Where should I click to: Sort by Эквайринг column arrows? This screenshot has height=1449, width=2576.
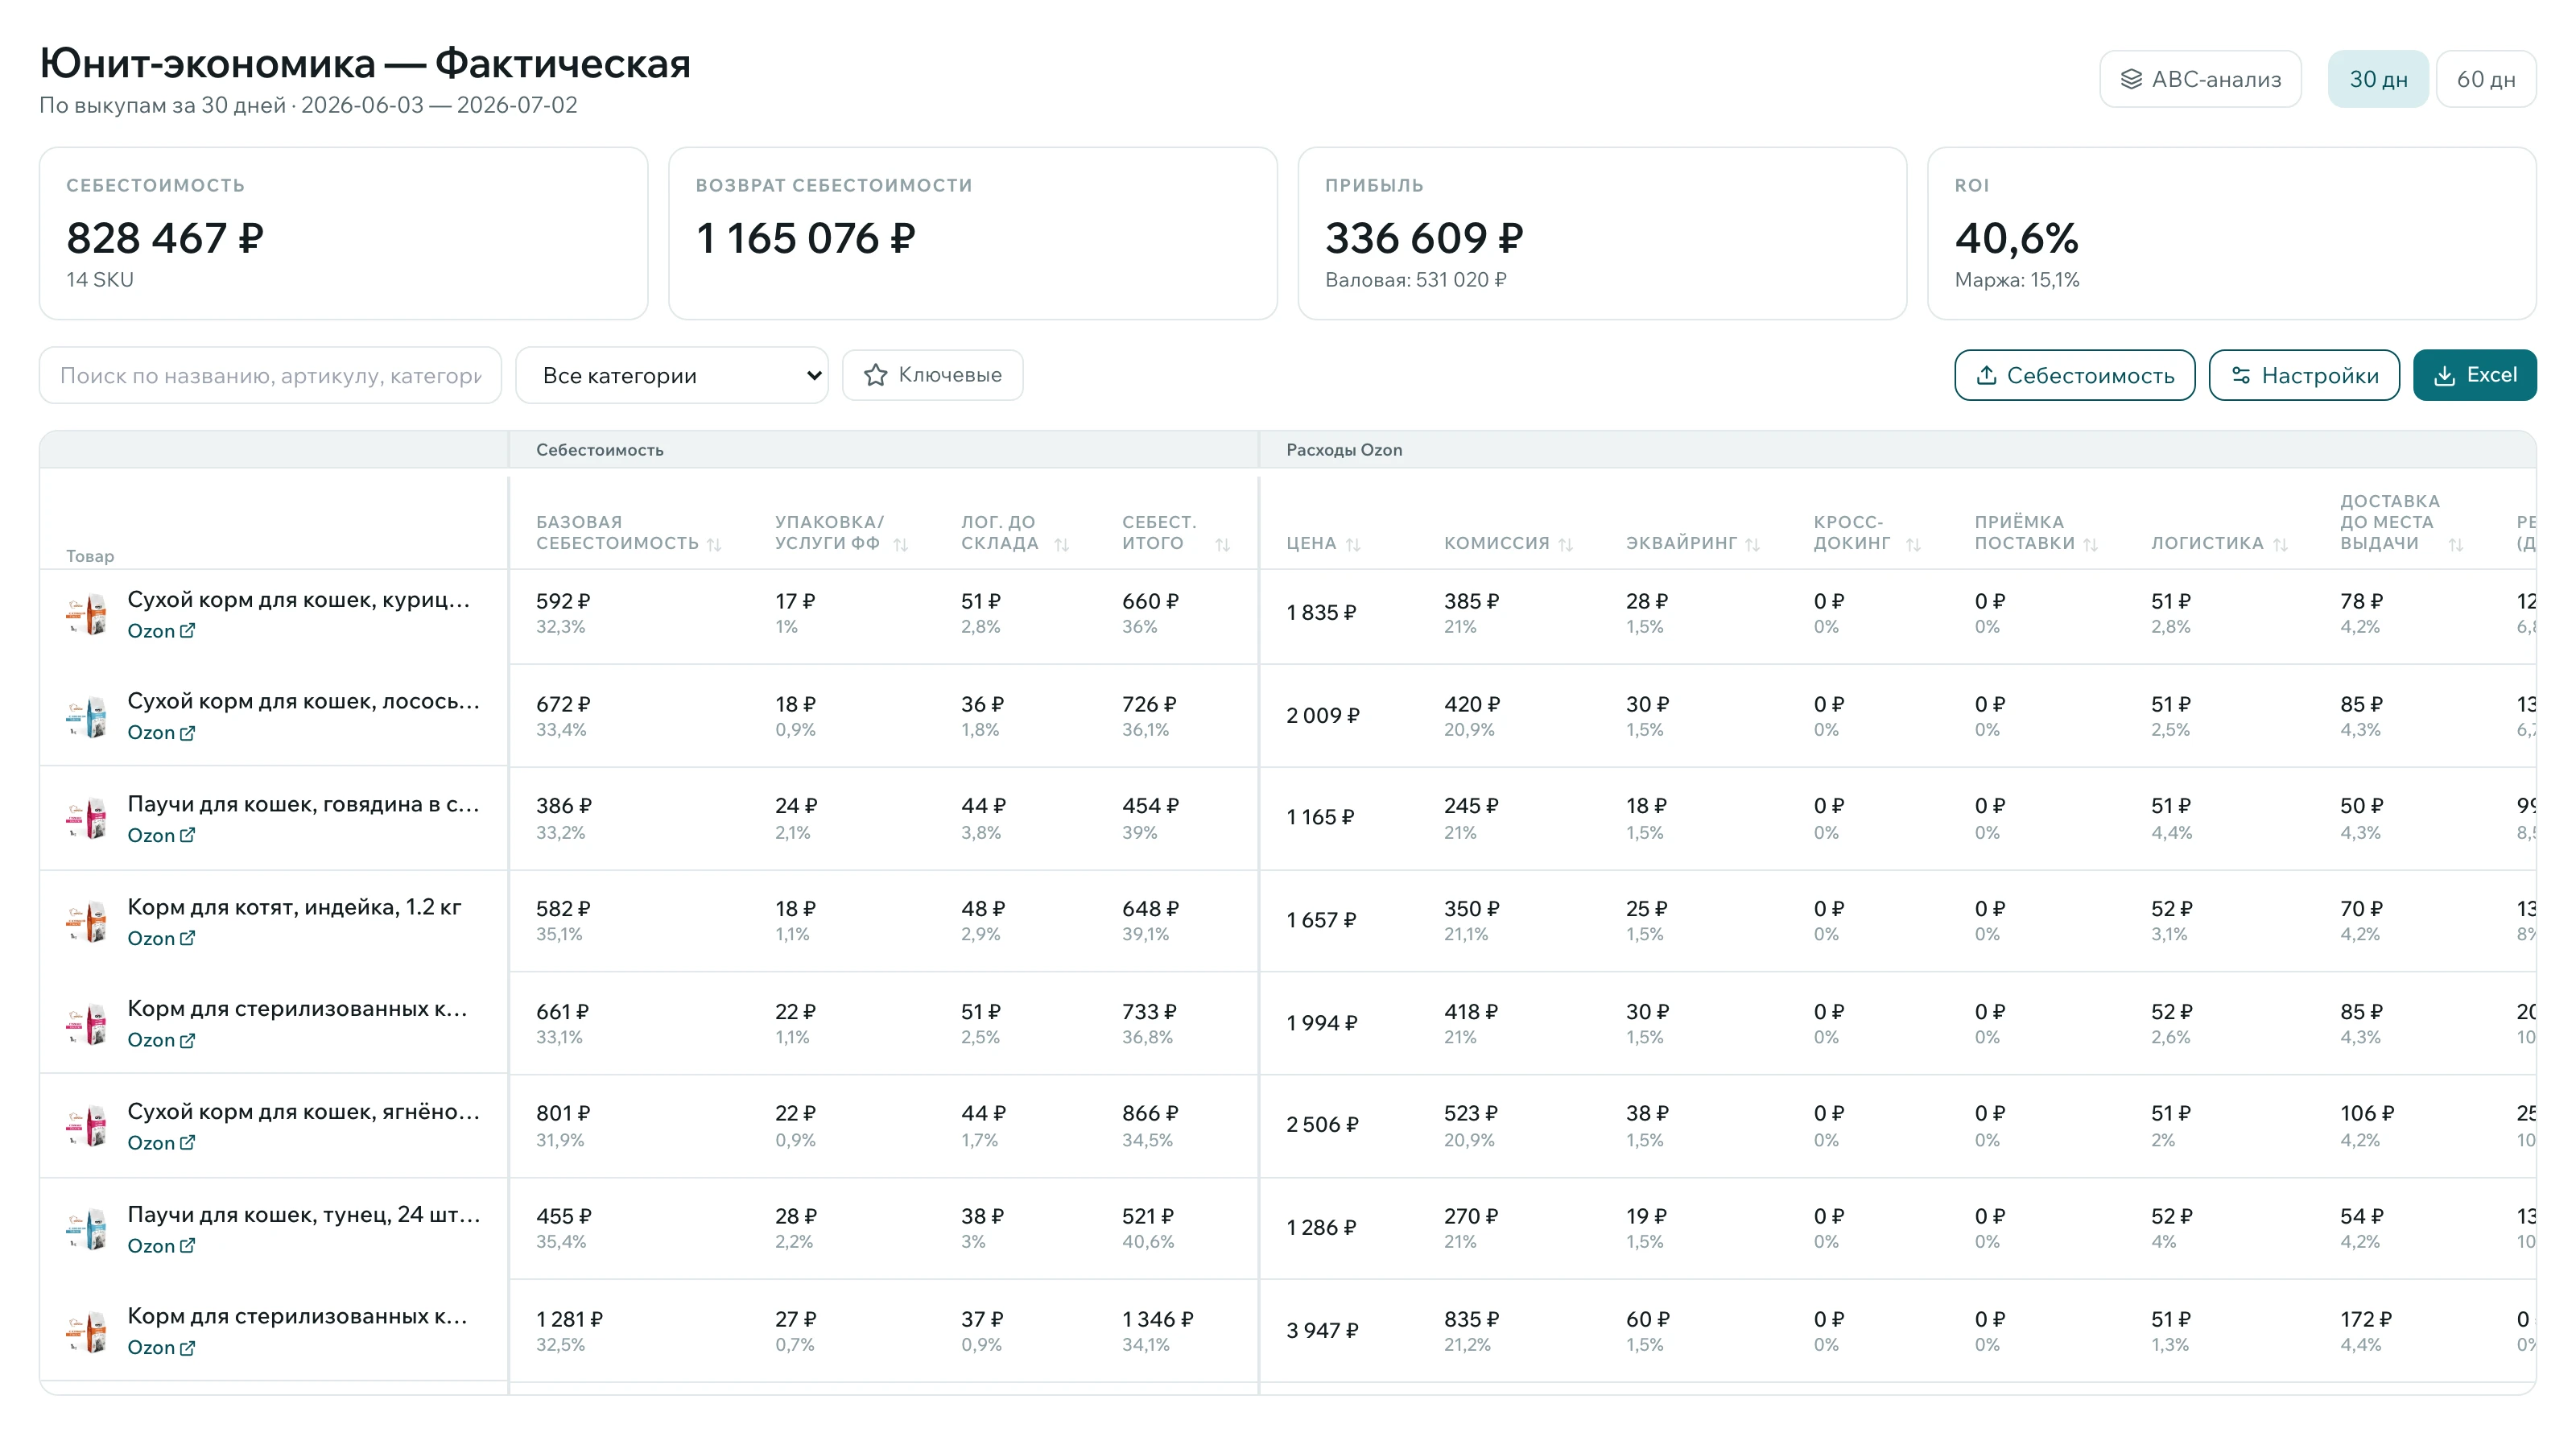[1752, 544]
